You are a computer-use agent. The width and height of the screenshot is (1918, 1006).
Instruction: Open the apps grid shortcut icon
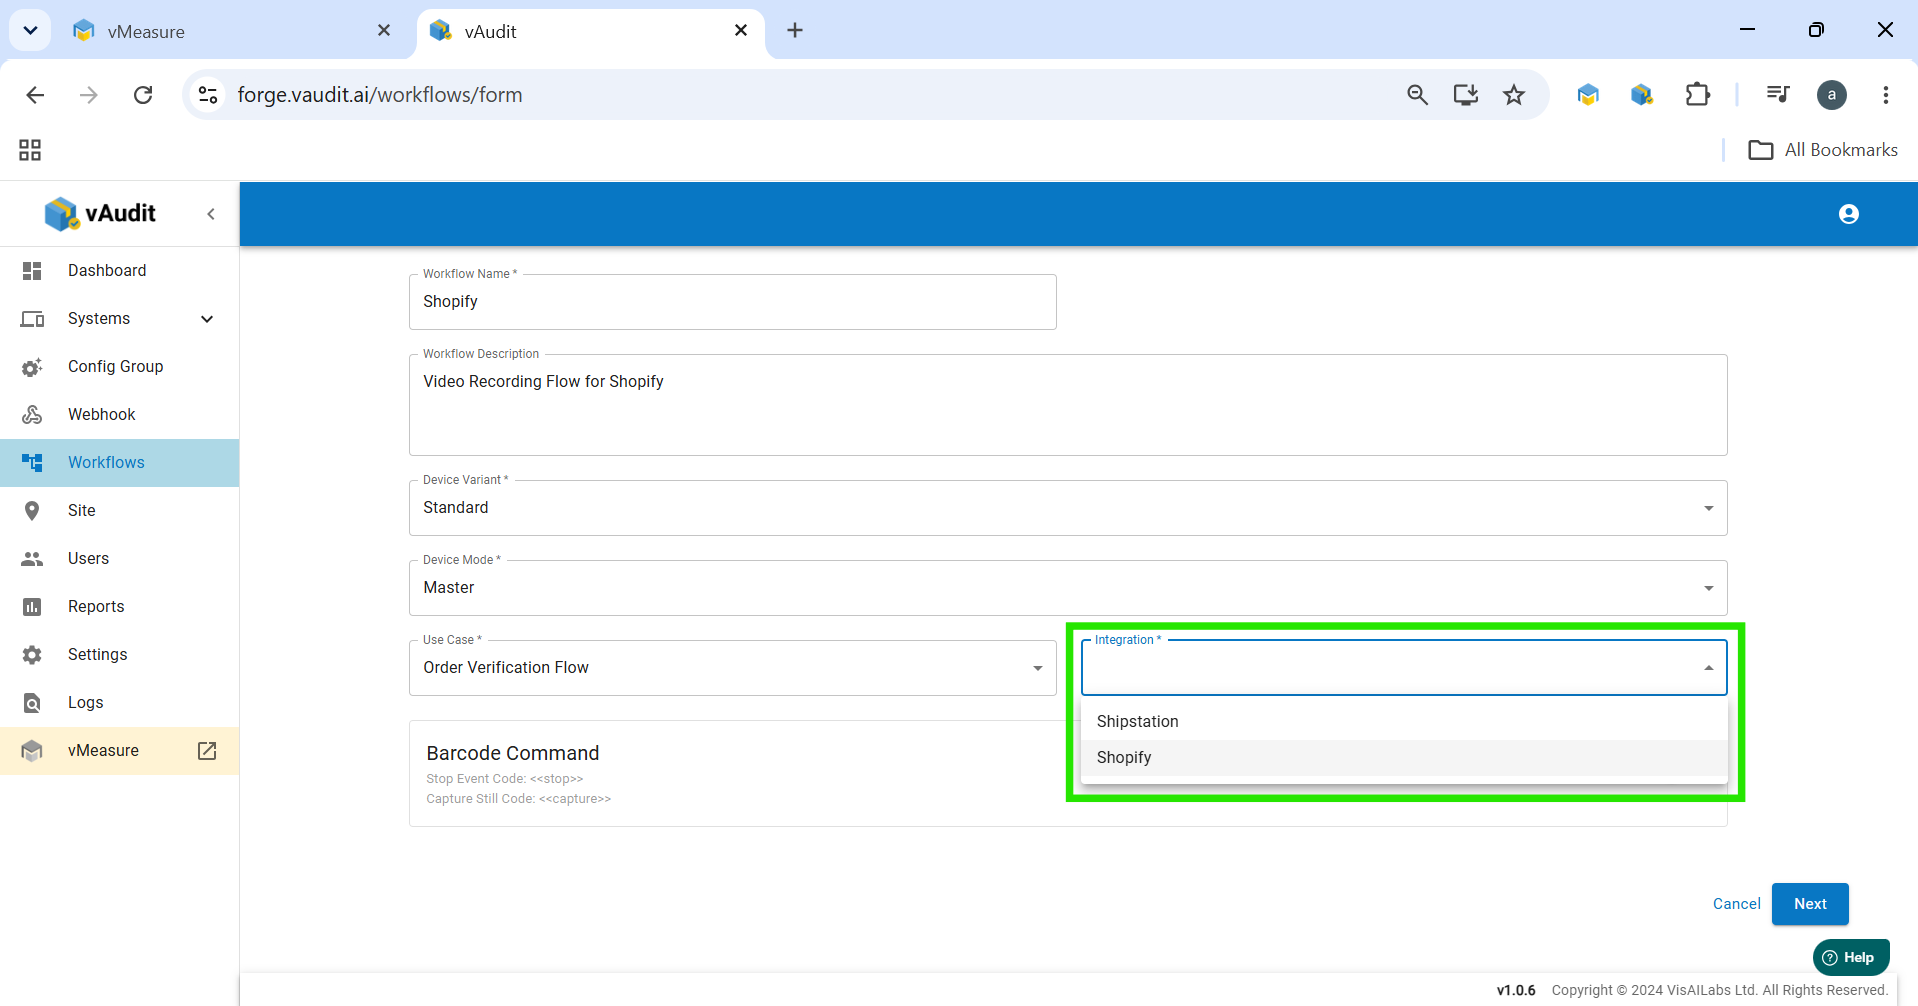[30, 150]
